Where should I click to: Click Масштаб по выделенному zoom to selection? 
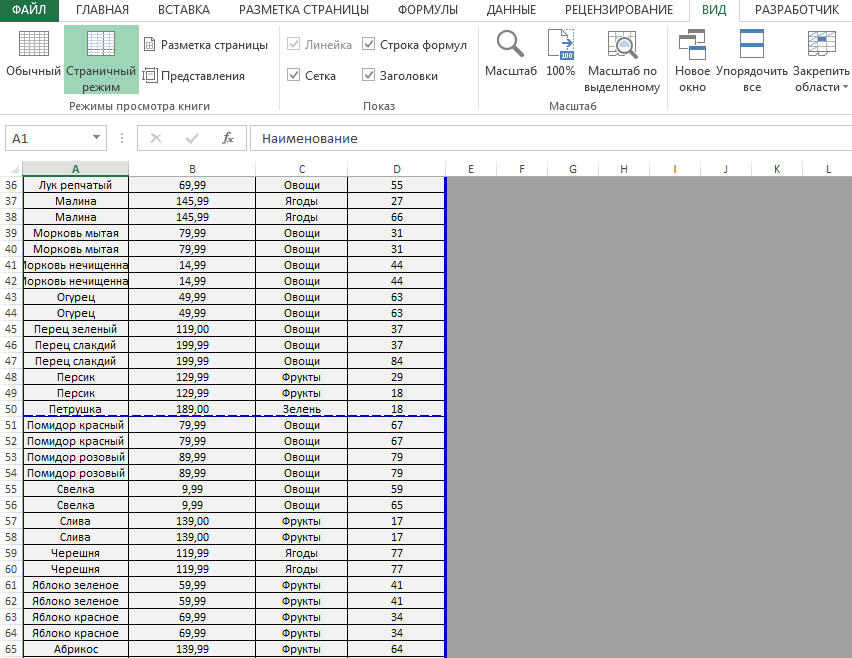click(623, 60)
